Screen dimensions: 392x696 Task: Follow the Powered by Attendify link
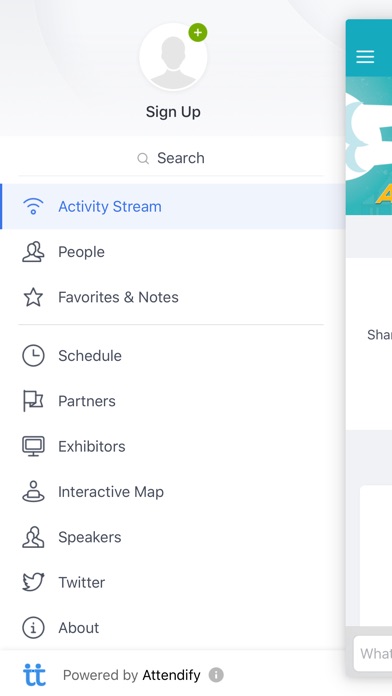click(x=131, y=675)
